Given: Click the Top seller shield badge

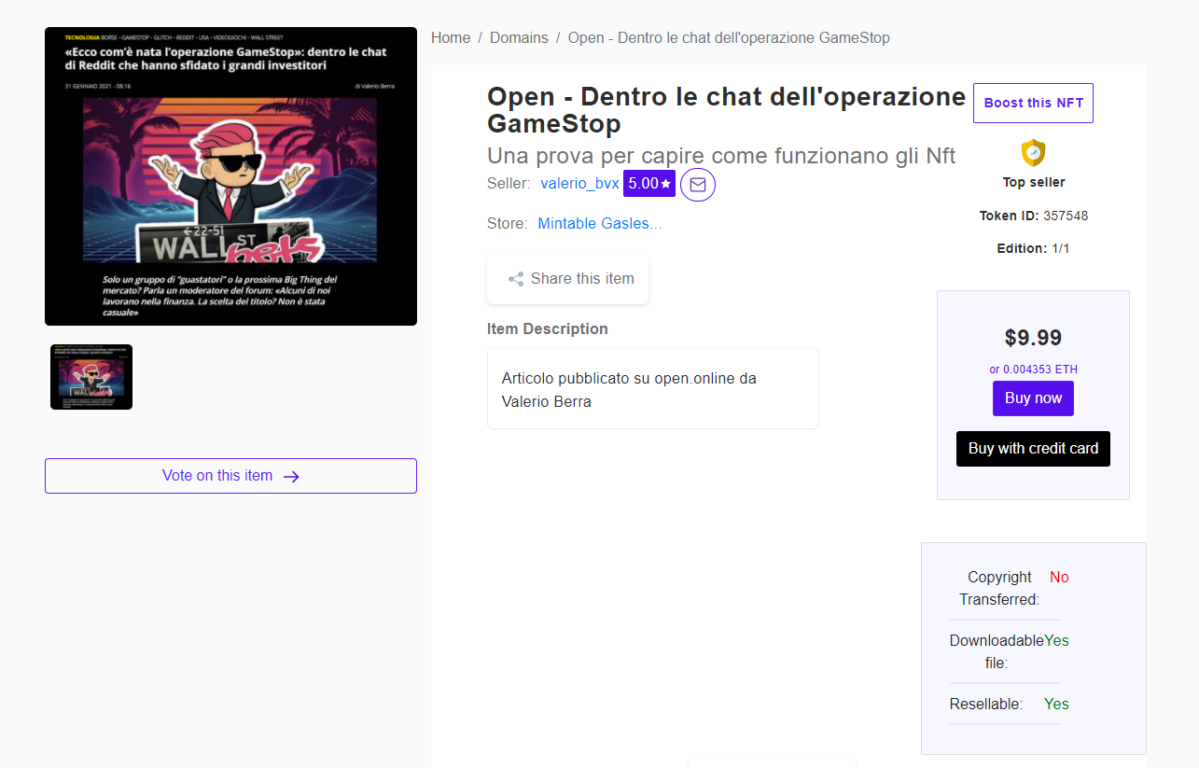Looking at the screenshot, I should (1033, 153).
